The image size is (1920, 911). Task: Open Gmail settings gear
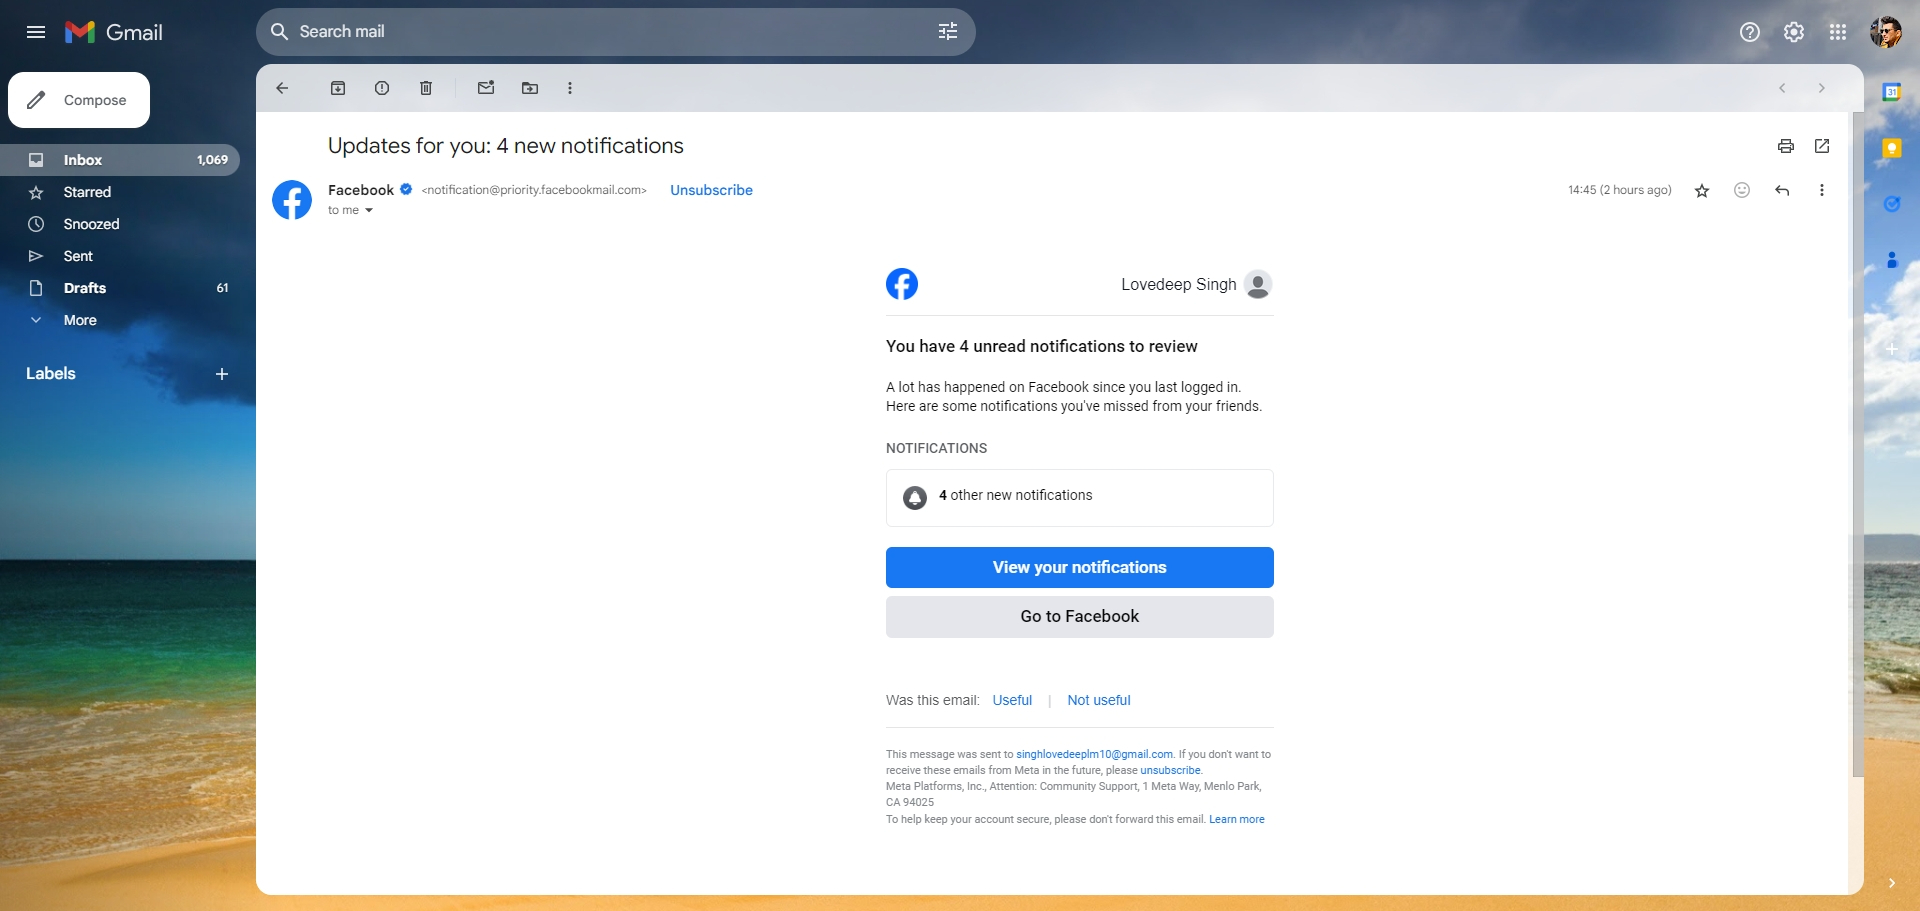click(x=1794, y=32)
